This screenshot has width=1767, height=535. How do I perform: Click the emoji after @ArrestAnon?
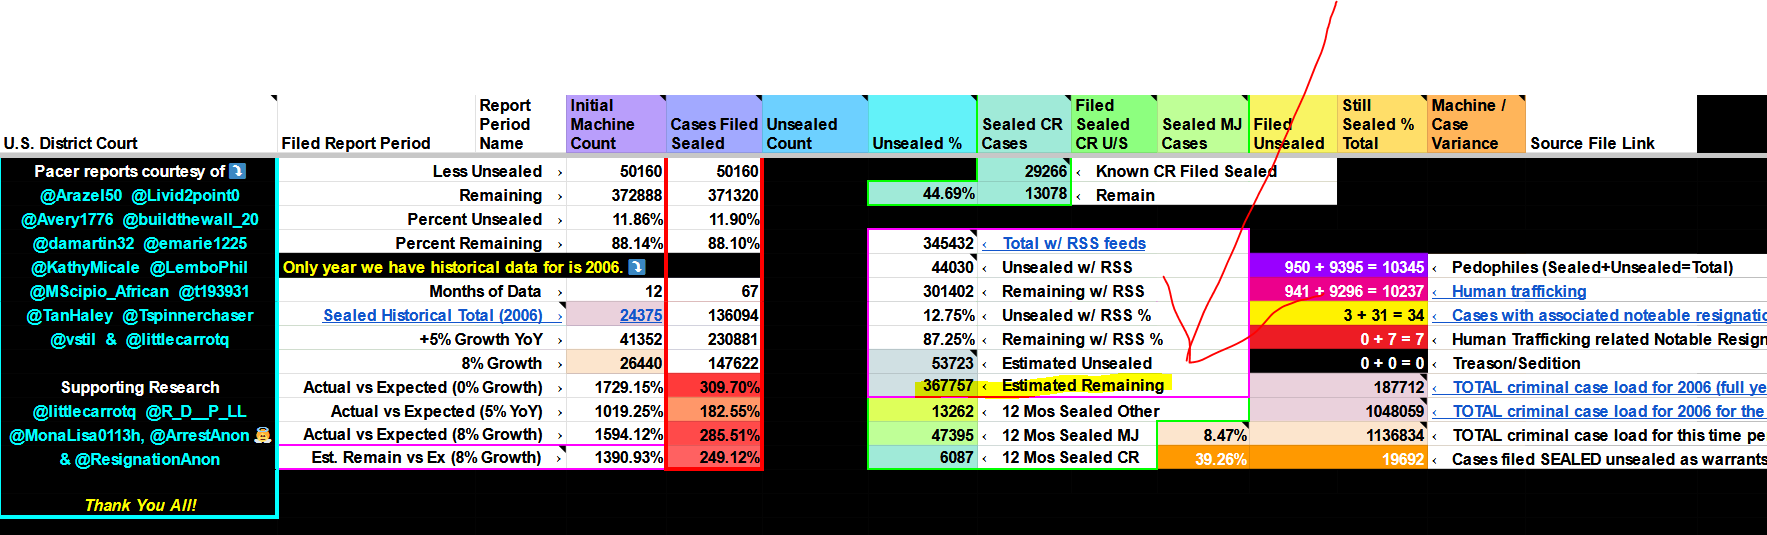[263, 435]
